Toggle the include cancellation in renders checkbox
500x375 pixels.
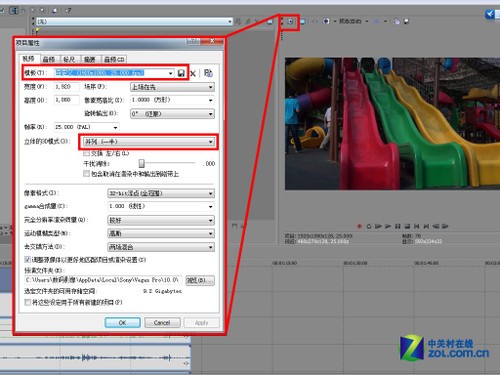(x=87, y=174)
